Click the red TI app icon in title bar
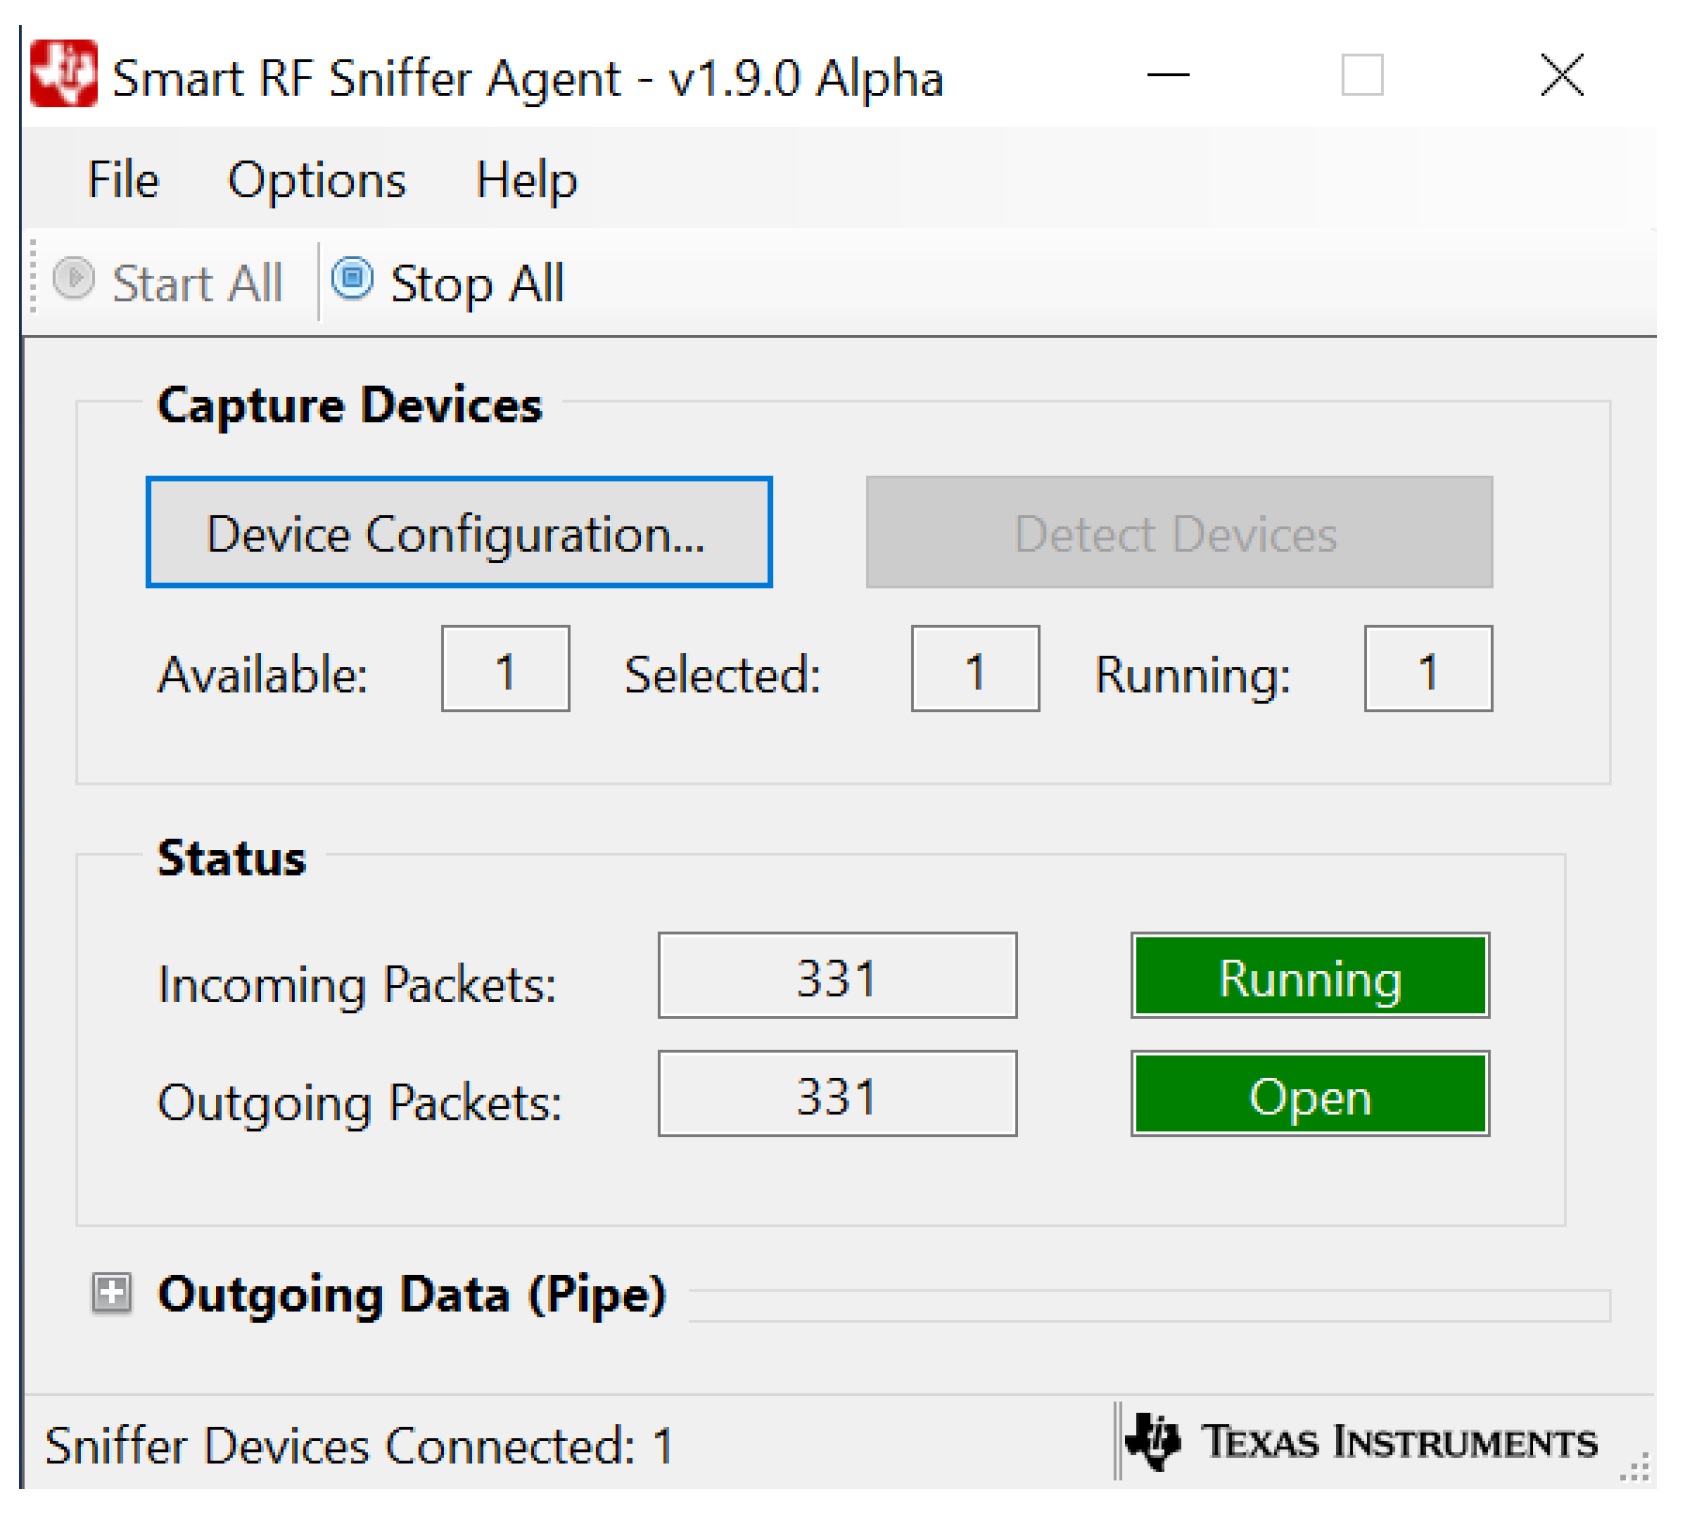1684x1514 pixels. pyautogui.click(x=63, y=74)
